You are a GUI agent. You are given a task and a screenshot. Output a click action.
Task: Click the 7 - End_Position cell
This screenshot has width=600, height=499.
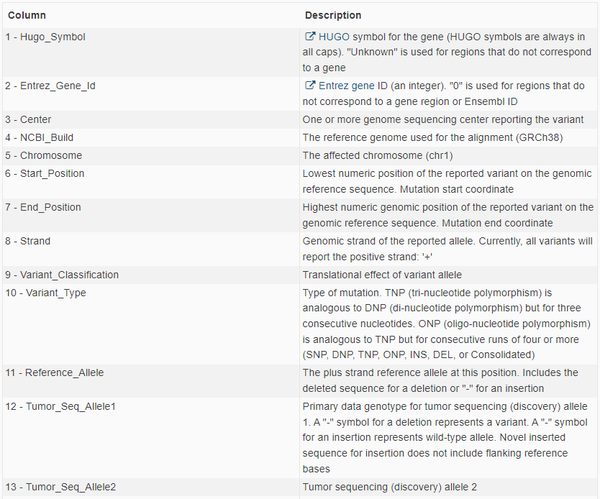[x=46, y=207]
